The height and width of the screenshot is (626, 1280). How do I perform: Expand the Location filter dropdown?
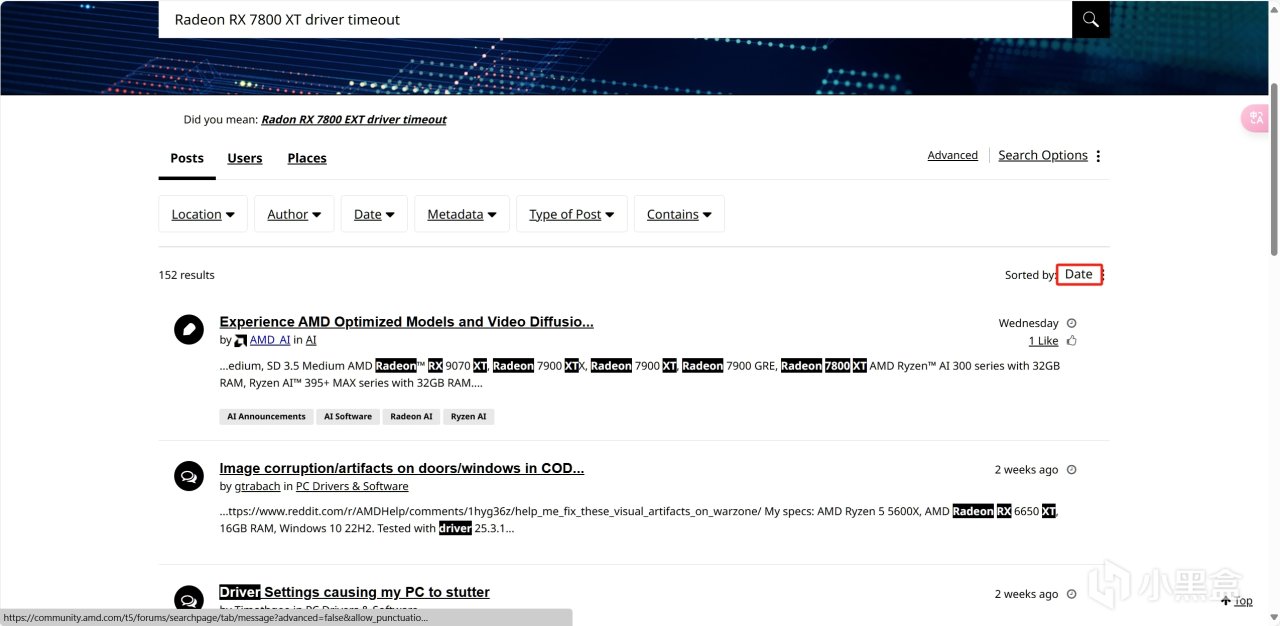(x=203, y=214)
